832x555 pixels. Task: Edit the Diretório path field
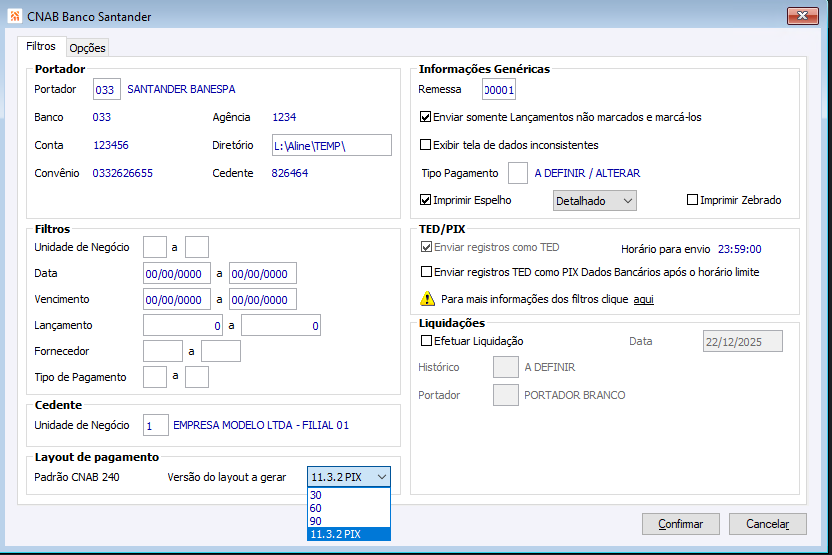click(x=332, y=145)
